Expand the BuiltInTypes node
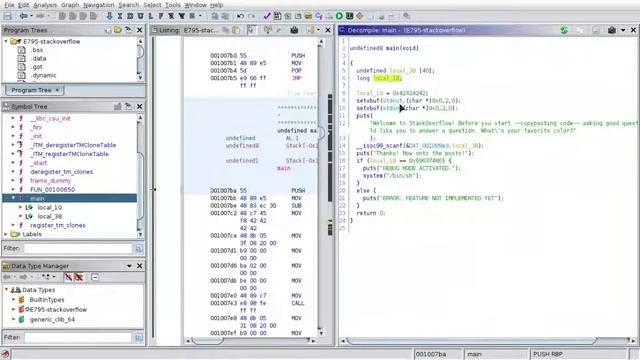Viewport: 640px width, 360px height. click(x=13, y=300)
